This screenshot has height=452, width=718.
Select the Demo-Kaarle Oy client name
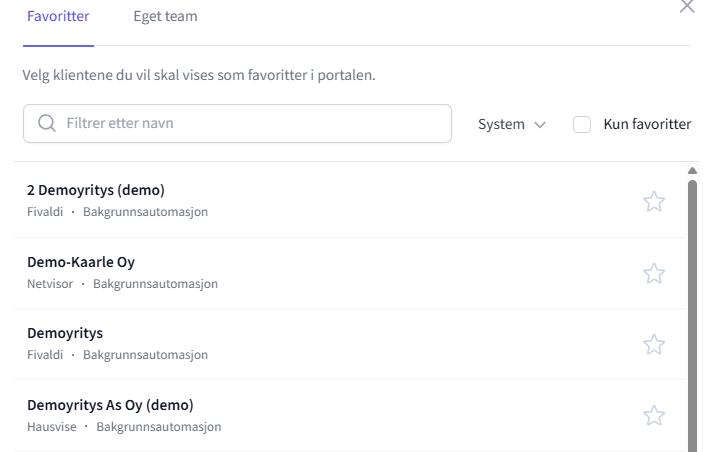click(x=81, y=262)
